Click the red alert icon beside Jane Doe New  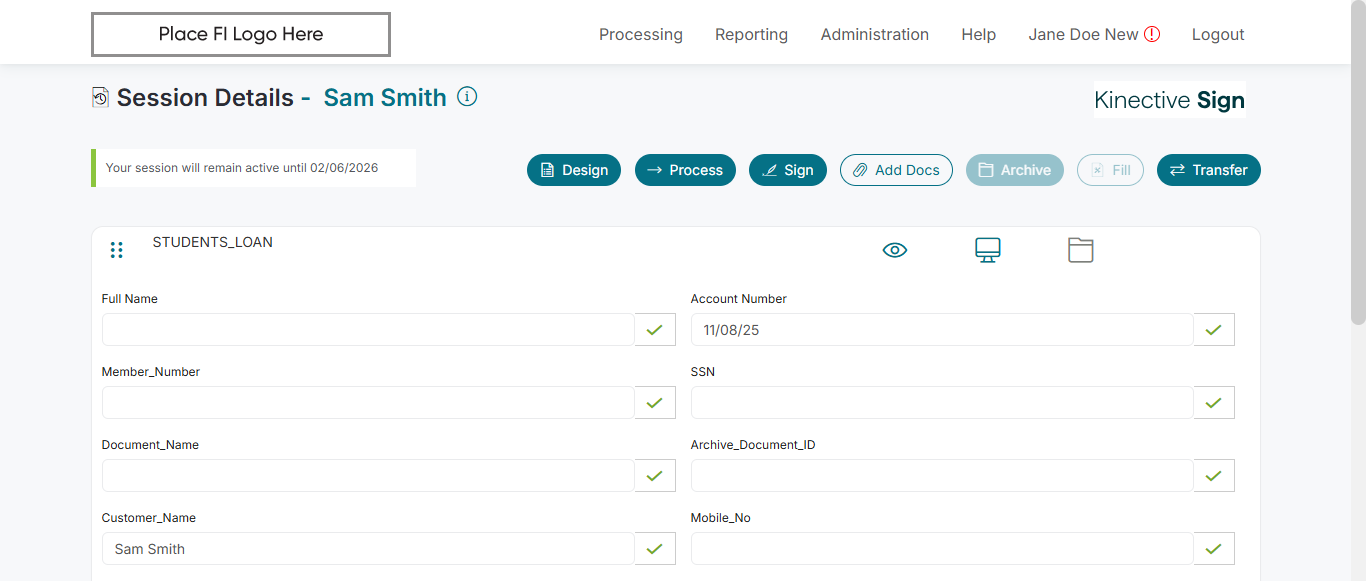coord(1152,34)
